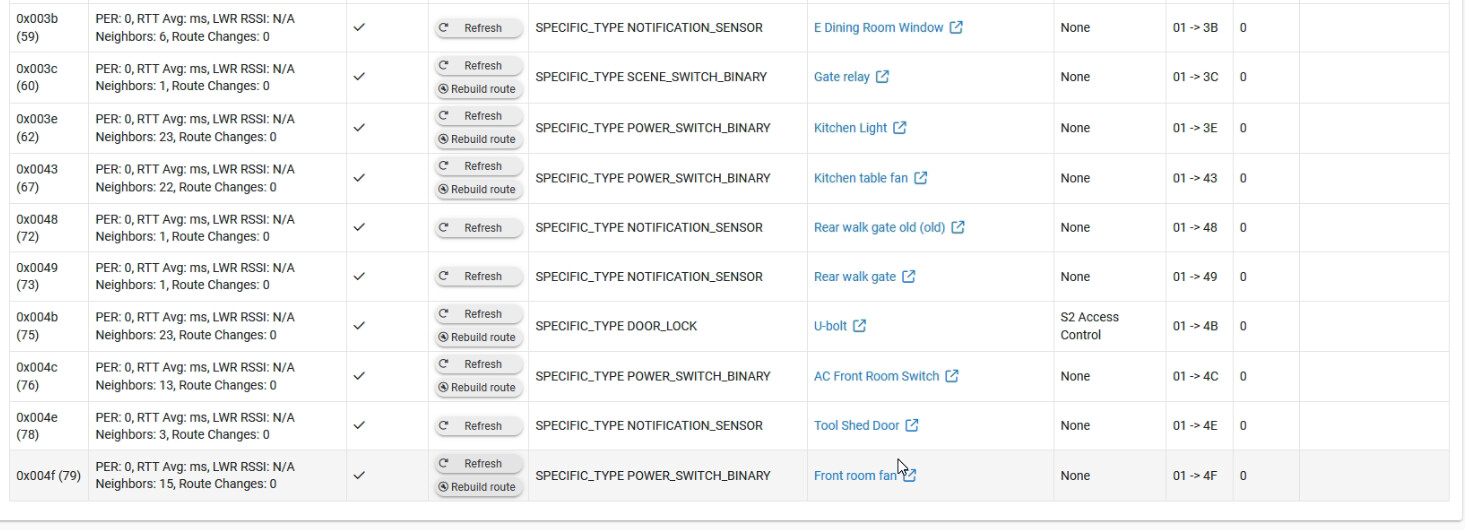Image resolution: width=1465 pixels, height=530 pixels.
Task: Click external link icon next to Kitchen Light
Action: click(899, 128)
